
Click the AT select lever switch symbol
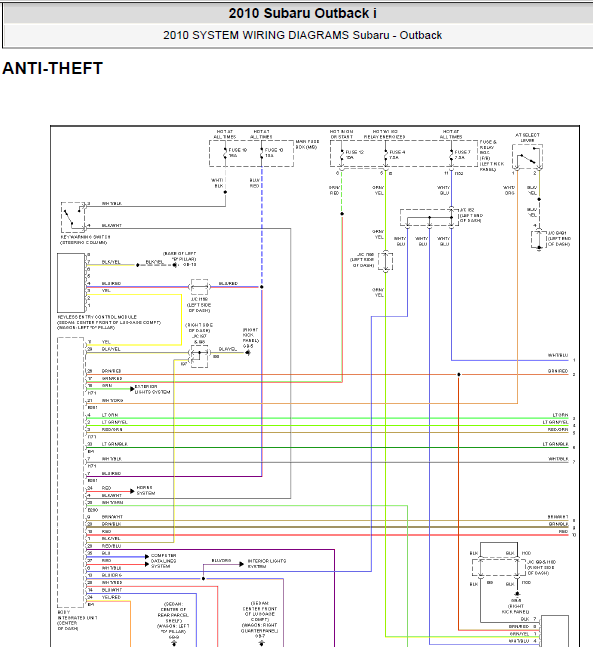527,157
